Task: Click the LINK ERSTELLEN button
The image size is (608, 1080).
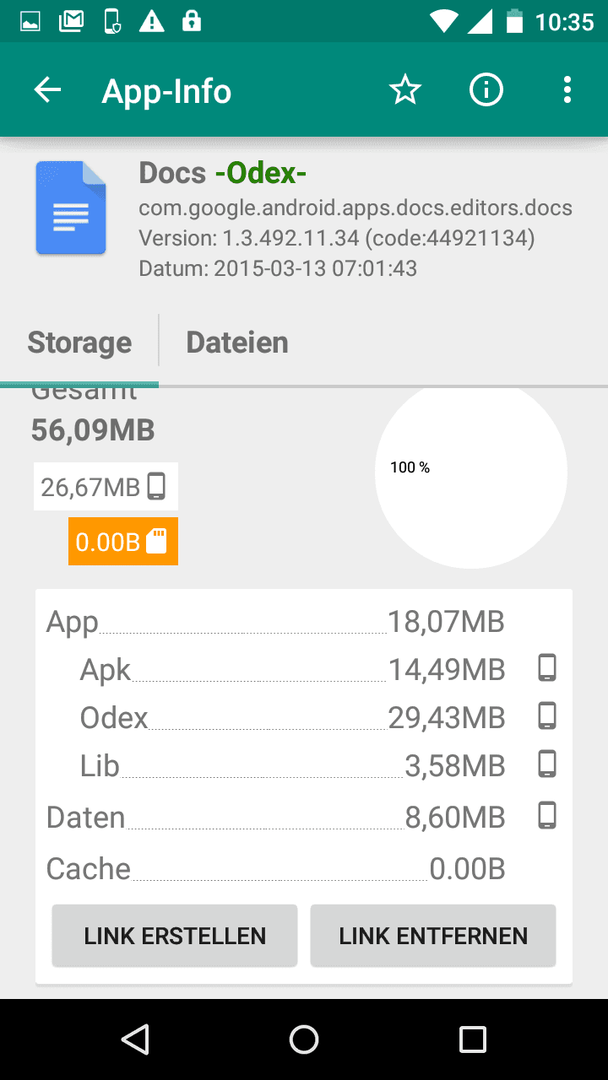Action: (175, 935)
